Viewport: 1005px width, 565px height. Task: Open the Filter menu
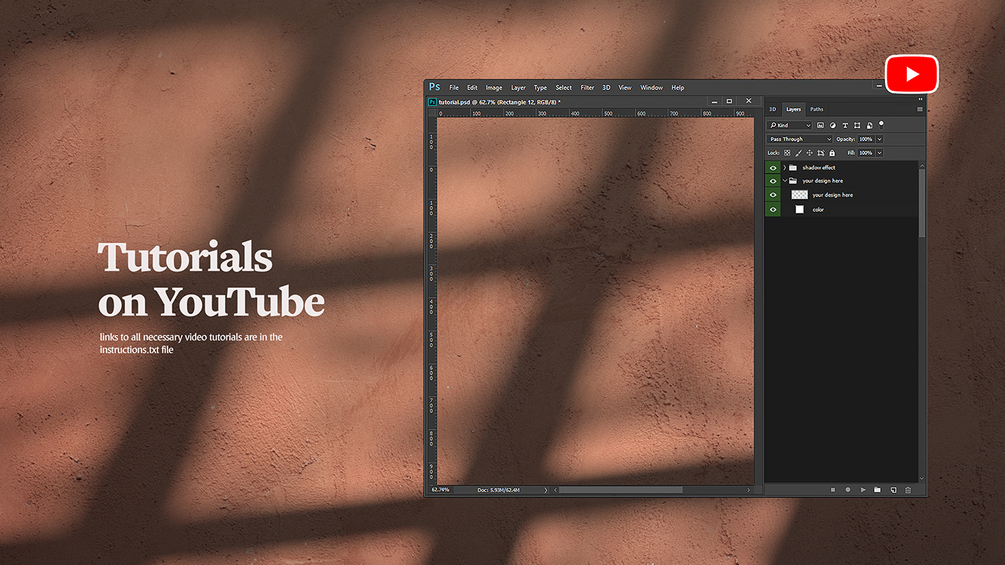587,88
